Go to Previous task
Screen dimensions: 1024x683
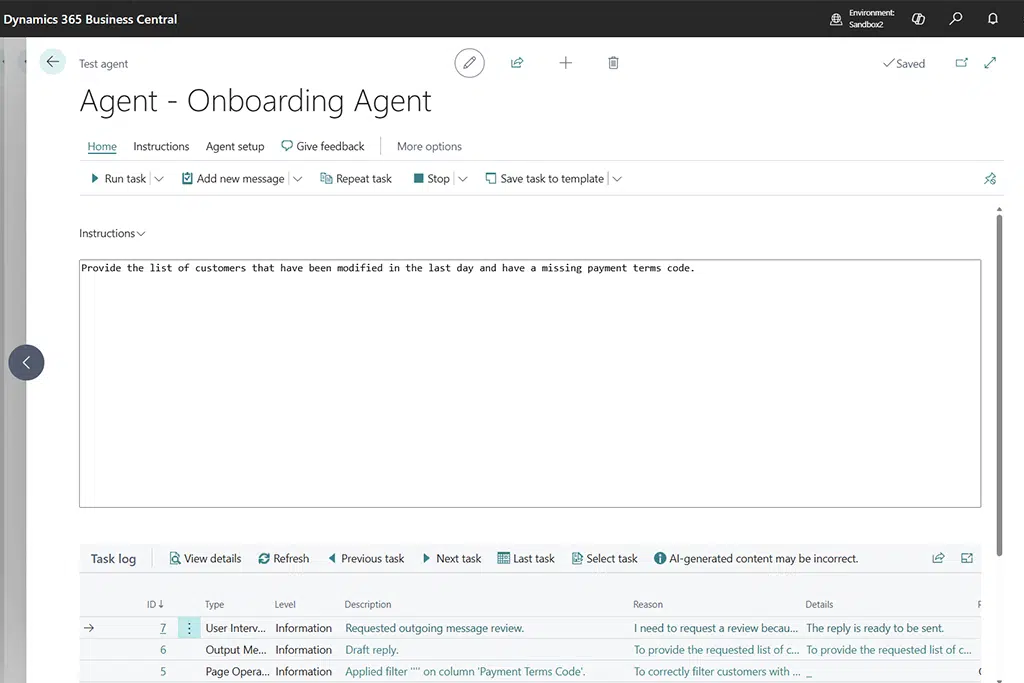click(366, 558)
